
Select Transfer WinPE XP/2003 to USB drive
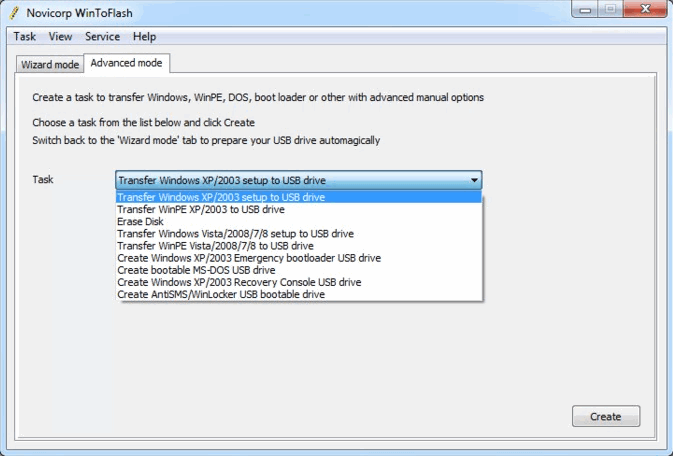click(x=200, y=210)
